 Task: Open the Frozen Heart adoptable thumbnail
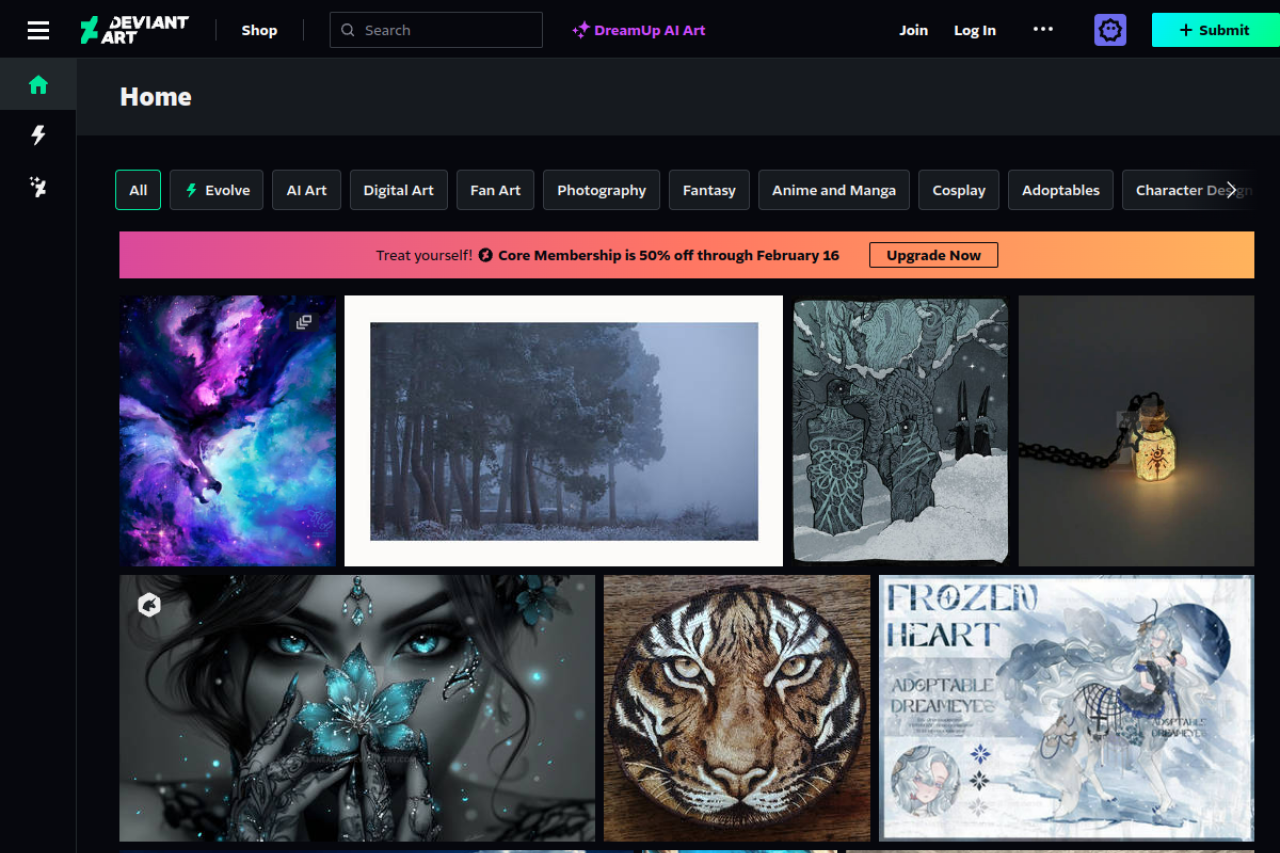1066,707
